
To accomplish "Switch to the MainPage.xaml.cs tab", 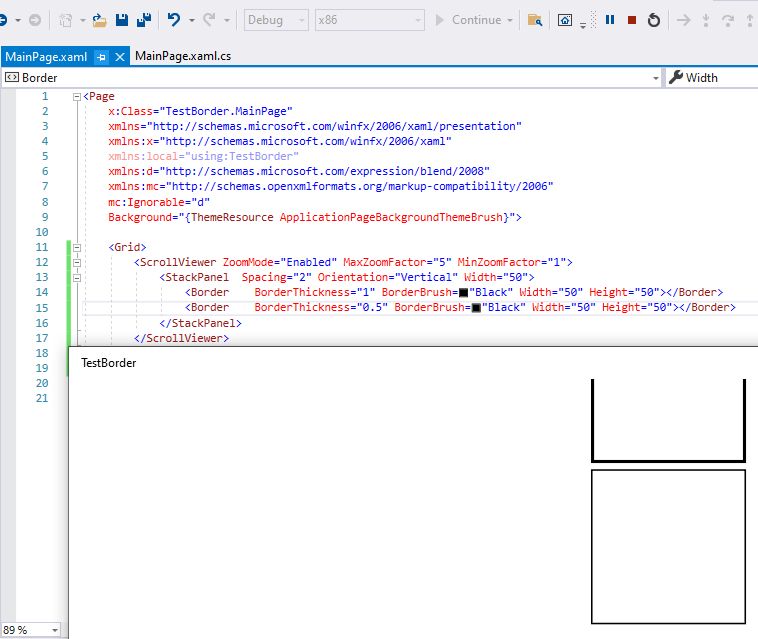I will [183, 56].
